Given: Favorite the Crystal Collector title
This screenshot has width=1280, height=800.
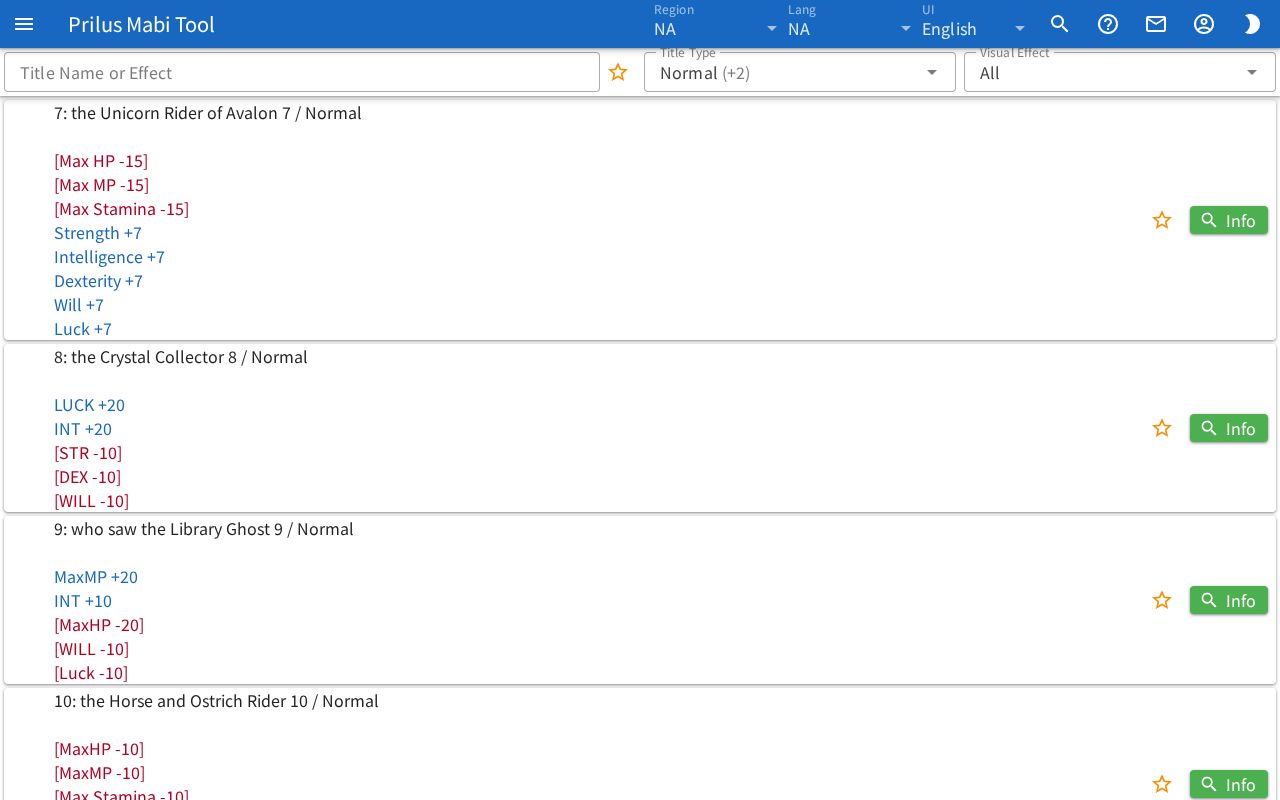Looking at the screenshot, I should point(1162,428).
